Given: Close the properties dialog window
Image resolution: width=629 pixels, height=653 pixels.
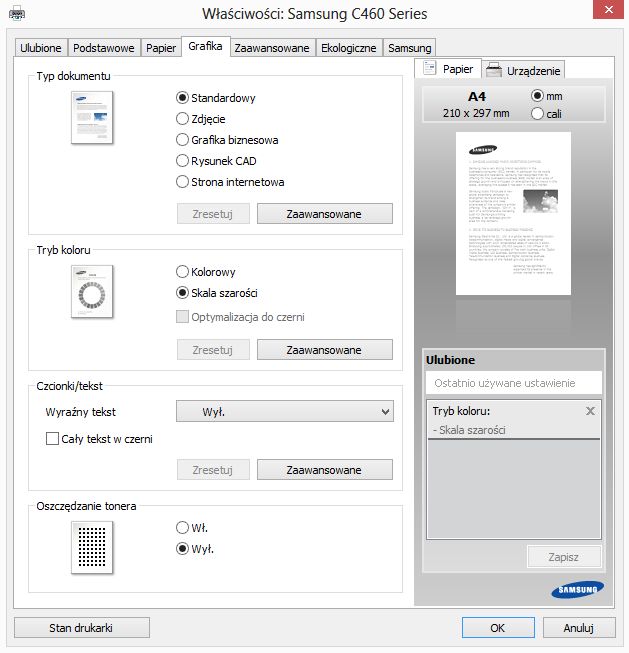Looking at the screenshot, I should [609, 9].
